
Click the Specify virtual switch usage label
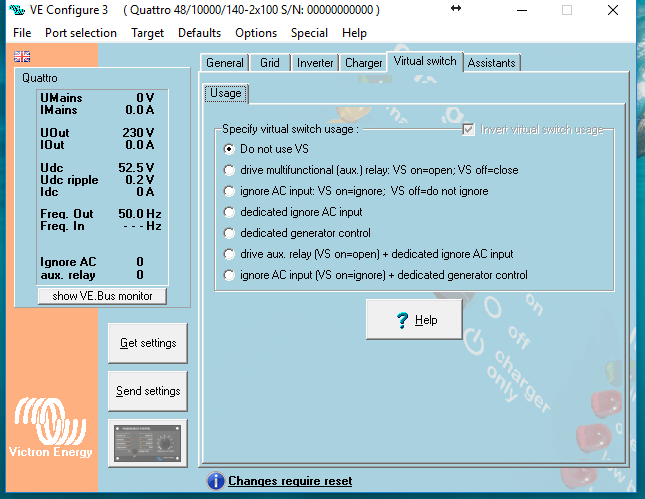(290, 129)
